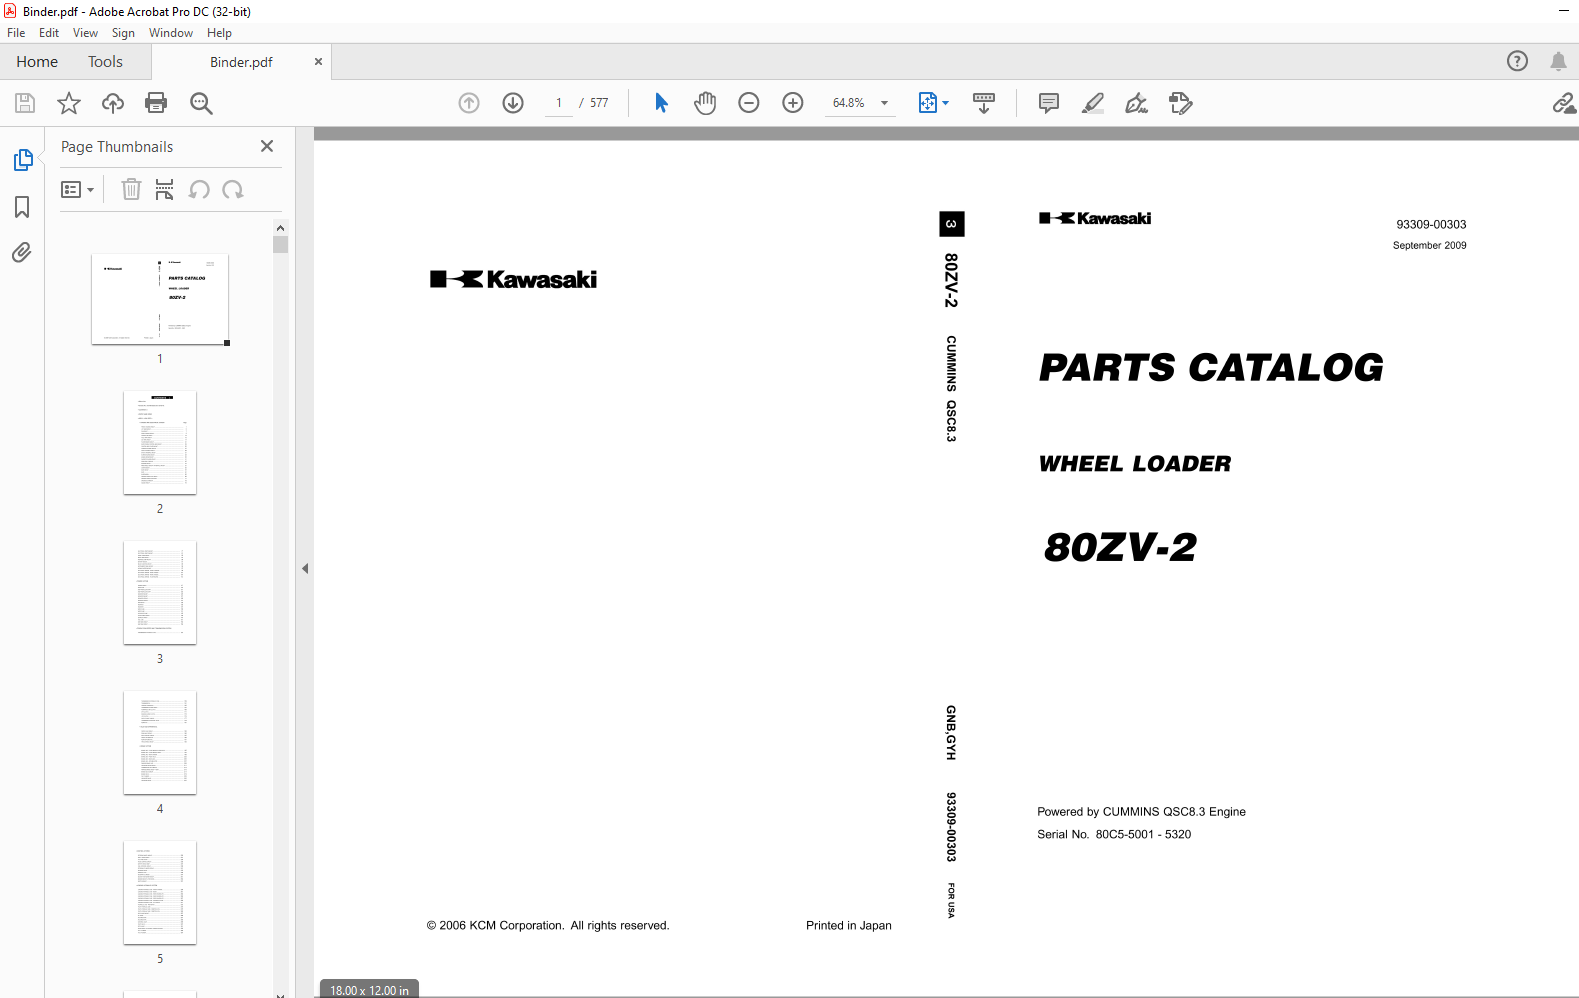Click the "WHEEL LOADER" heading text
Viewport: 1579px width, 998px height.
(1135, 464)
